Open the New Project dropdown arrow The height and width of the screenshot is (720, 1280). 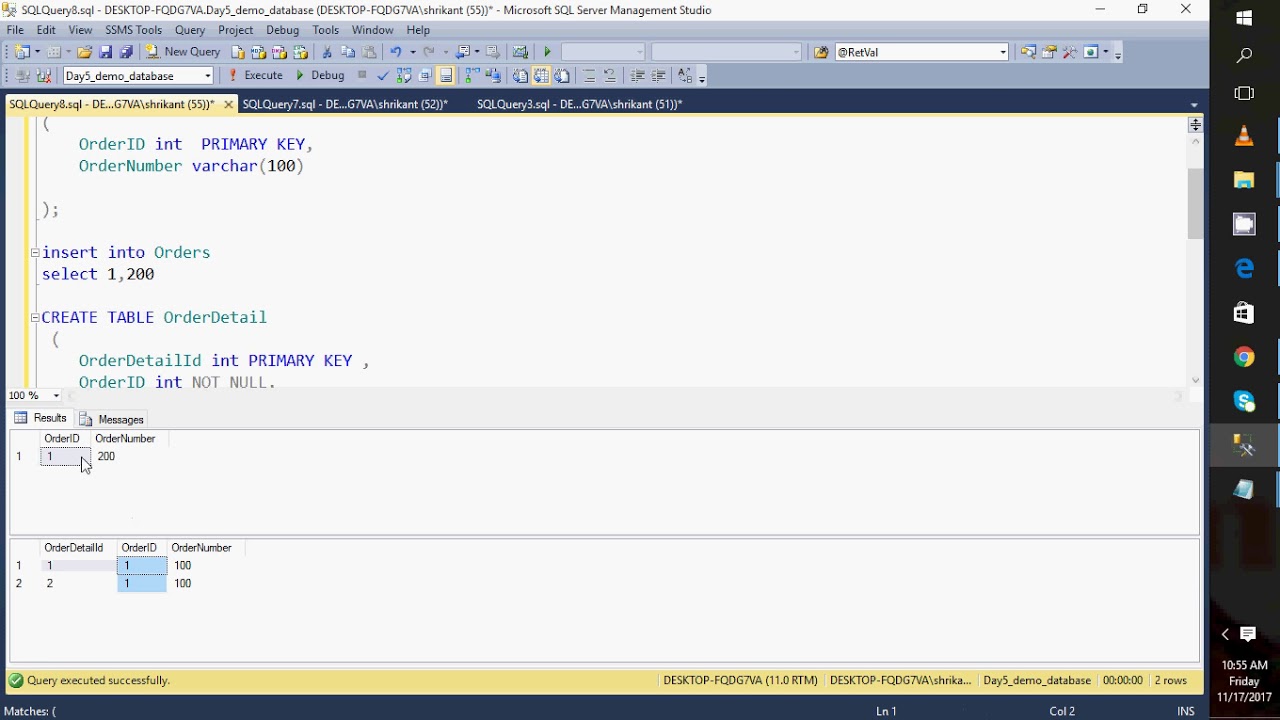pyautogui.click(x=37, y=52)
